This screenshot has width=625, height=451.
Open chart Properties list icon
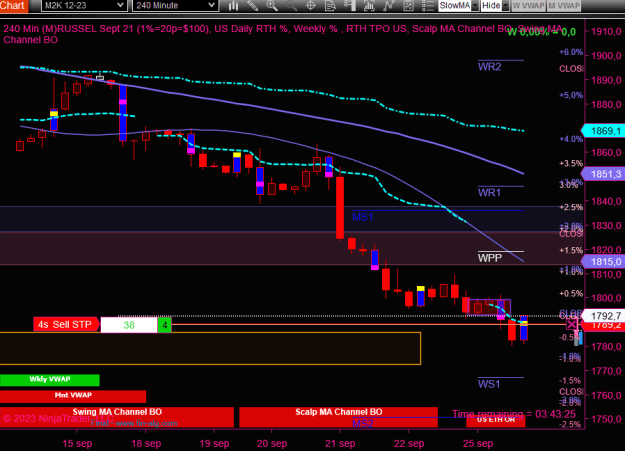[427, 6]
